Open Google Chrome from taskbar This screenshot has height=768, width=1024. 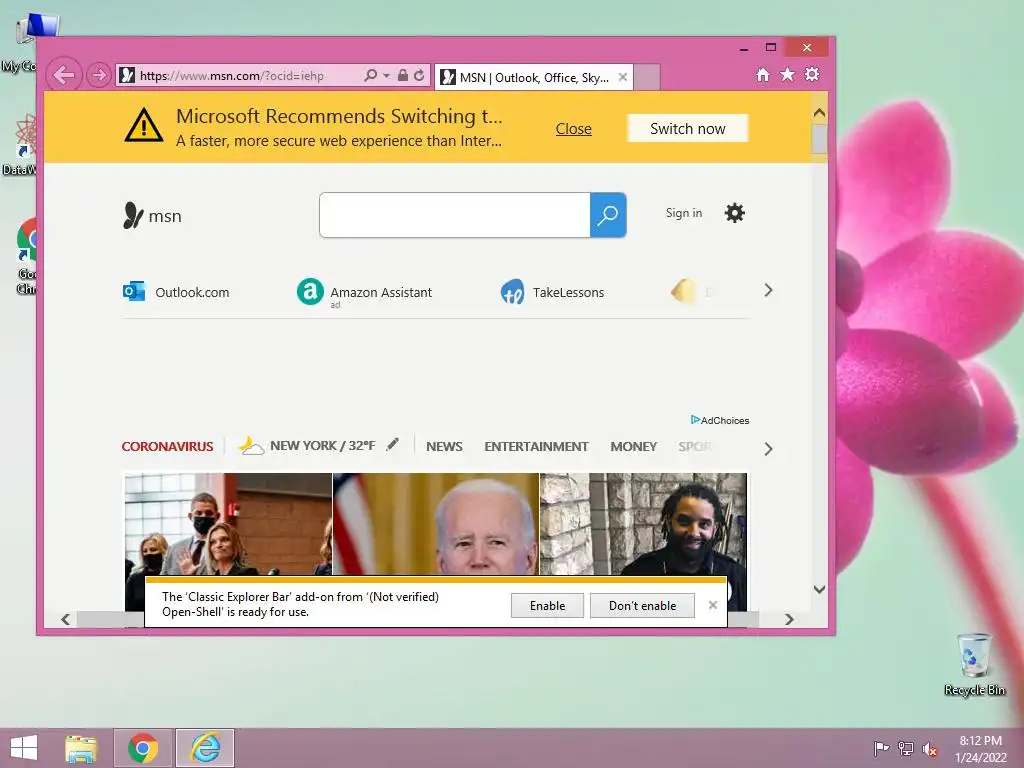pyautogui.click(x=143, y=748)
